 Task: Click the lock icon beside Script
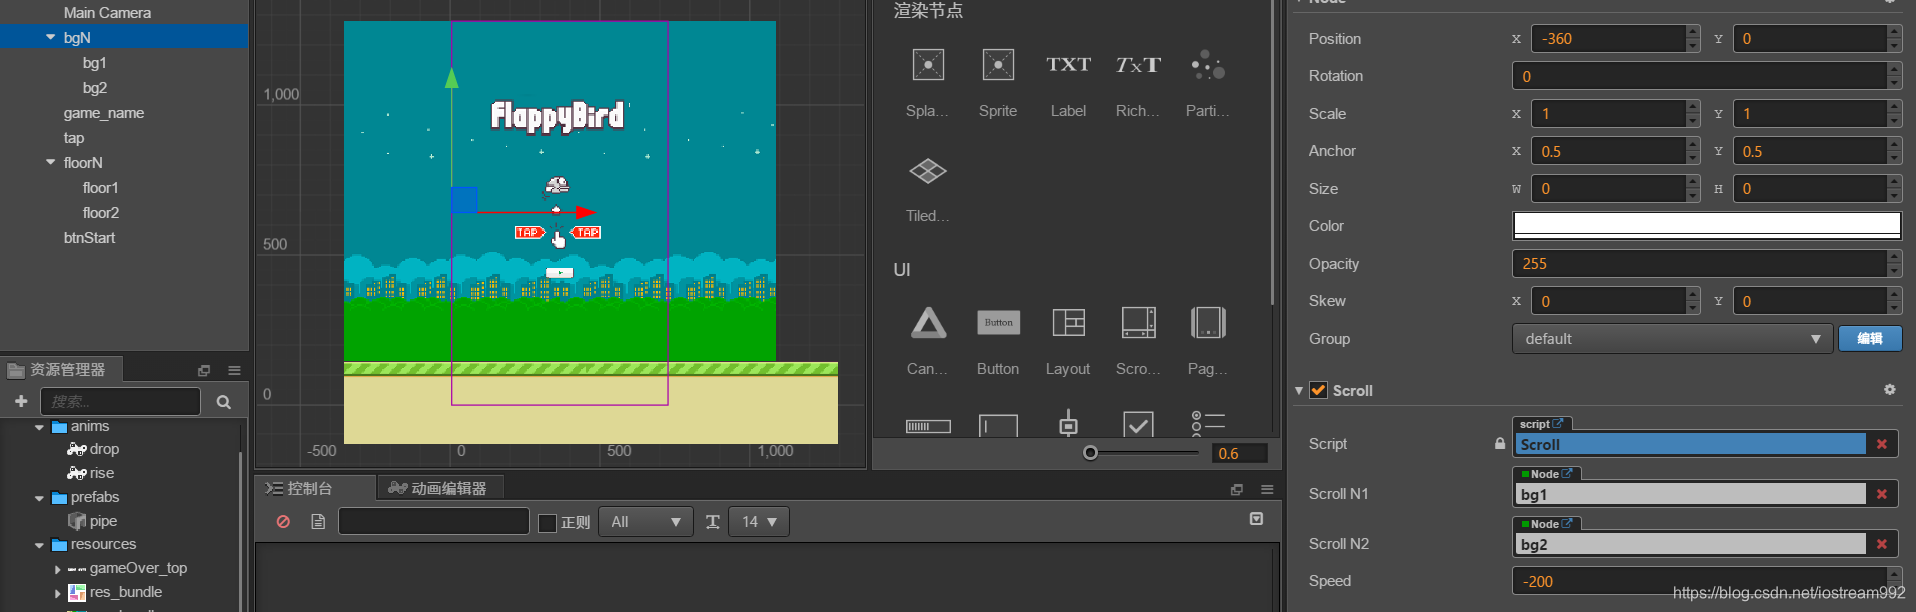click(1500, 443)
